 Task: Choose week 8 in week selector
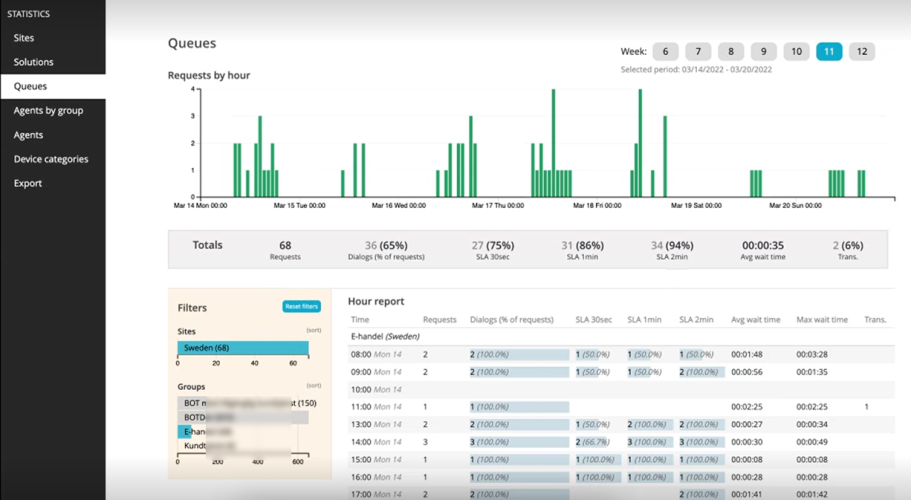[x=731, y=52]
